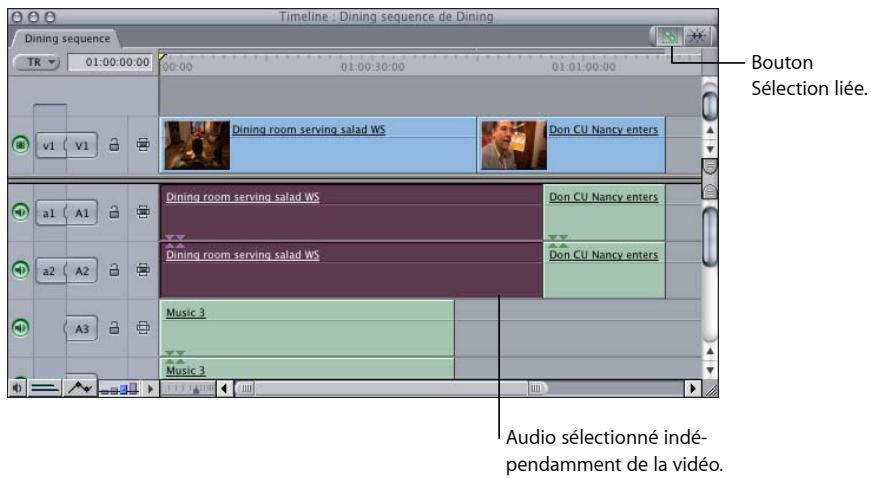
Task: Click the video tracks scroll up arrow
Action: 709,131
